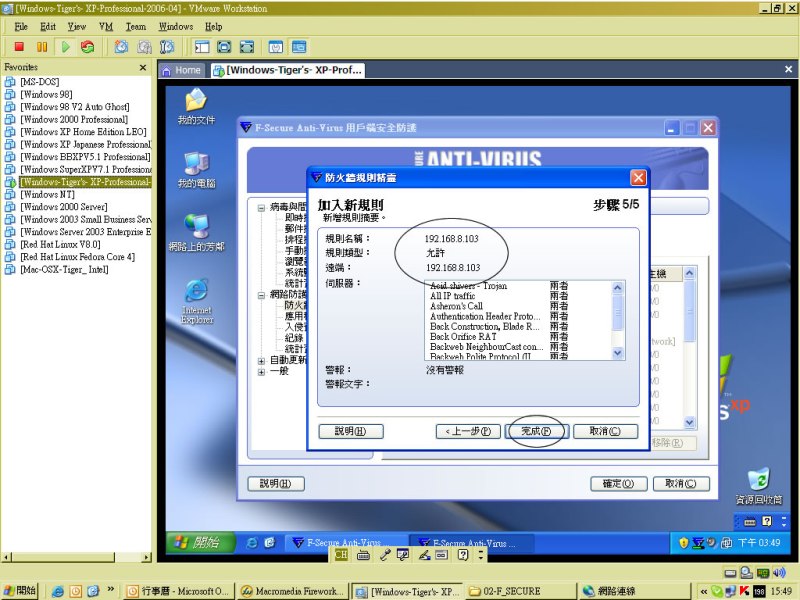Screen dimensions: 800x600
Task: Click the green Power On toolbar icon
Action: pos(65,47)
